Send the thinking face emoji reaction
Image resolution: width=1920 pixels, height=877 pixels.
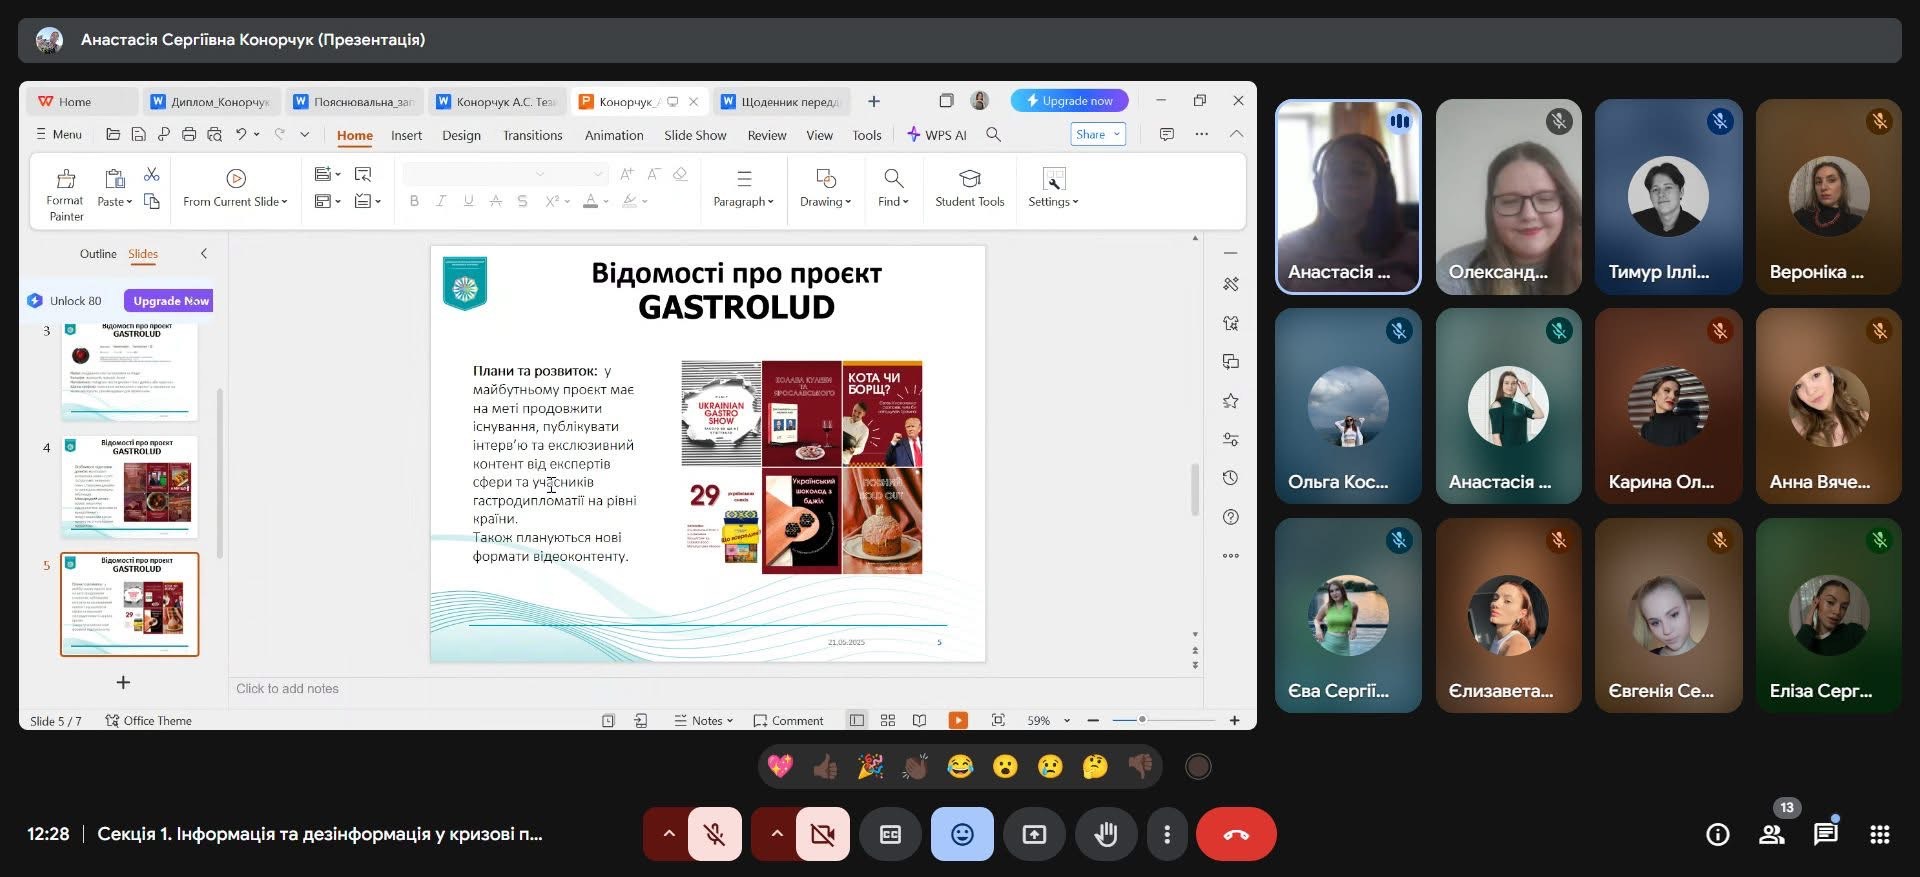point(1095,767)
